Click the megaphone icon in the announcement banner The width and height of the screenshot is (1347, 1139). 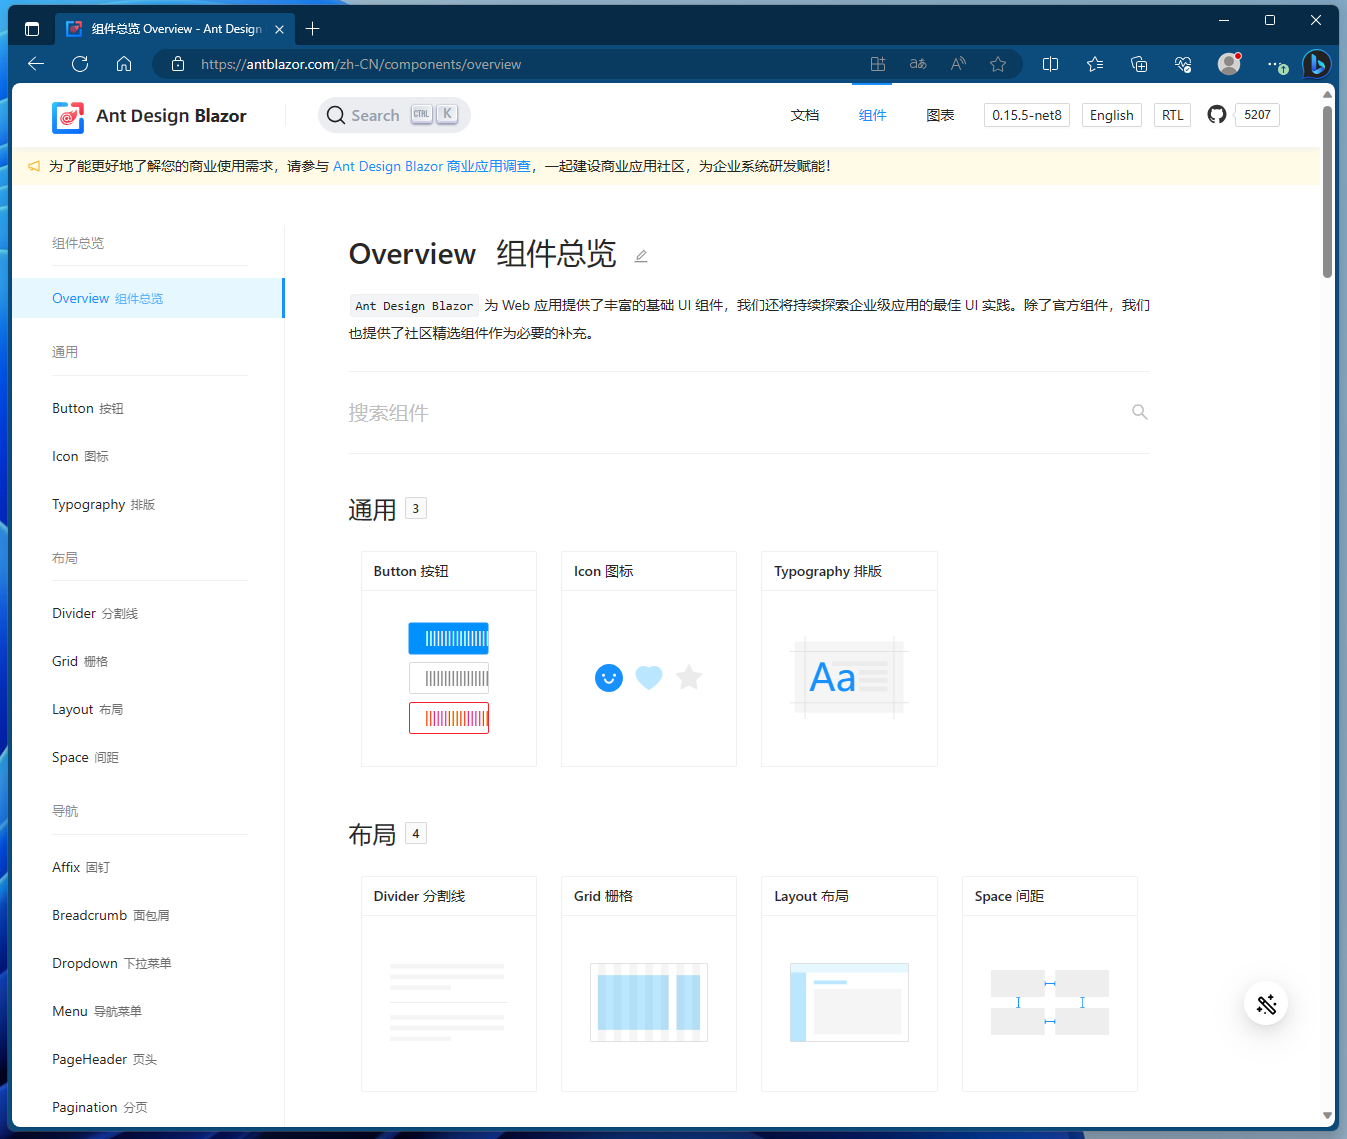[33, 166]
